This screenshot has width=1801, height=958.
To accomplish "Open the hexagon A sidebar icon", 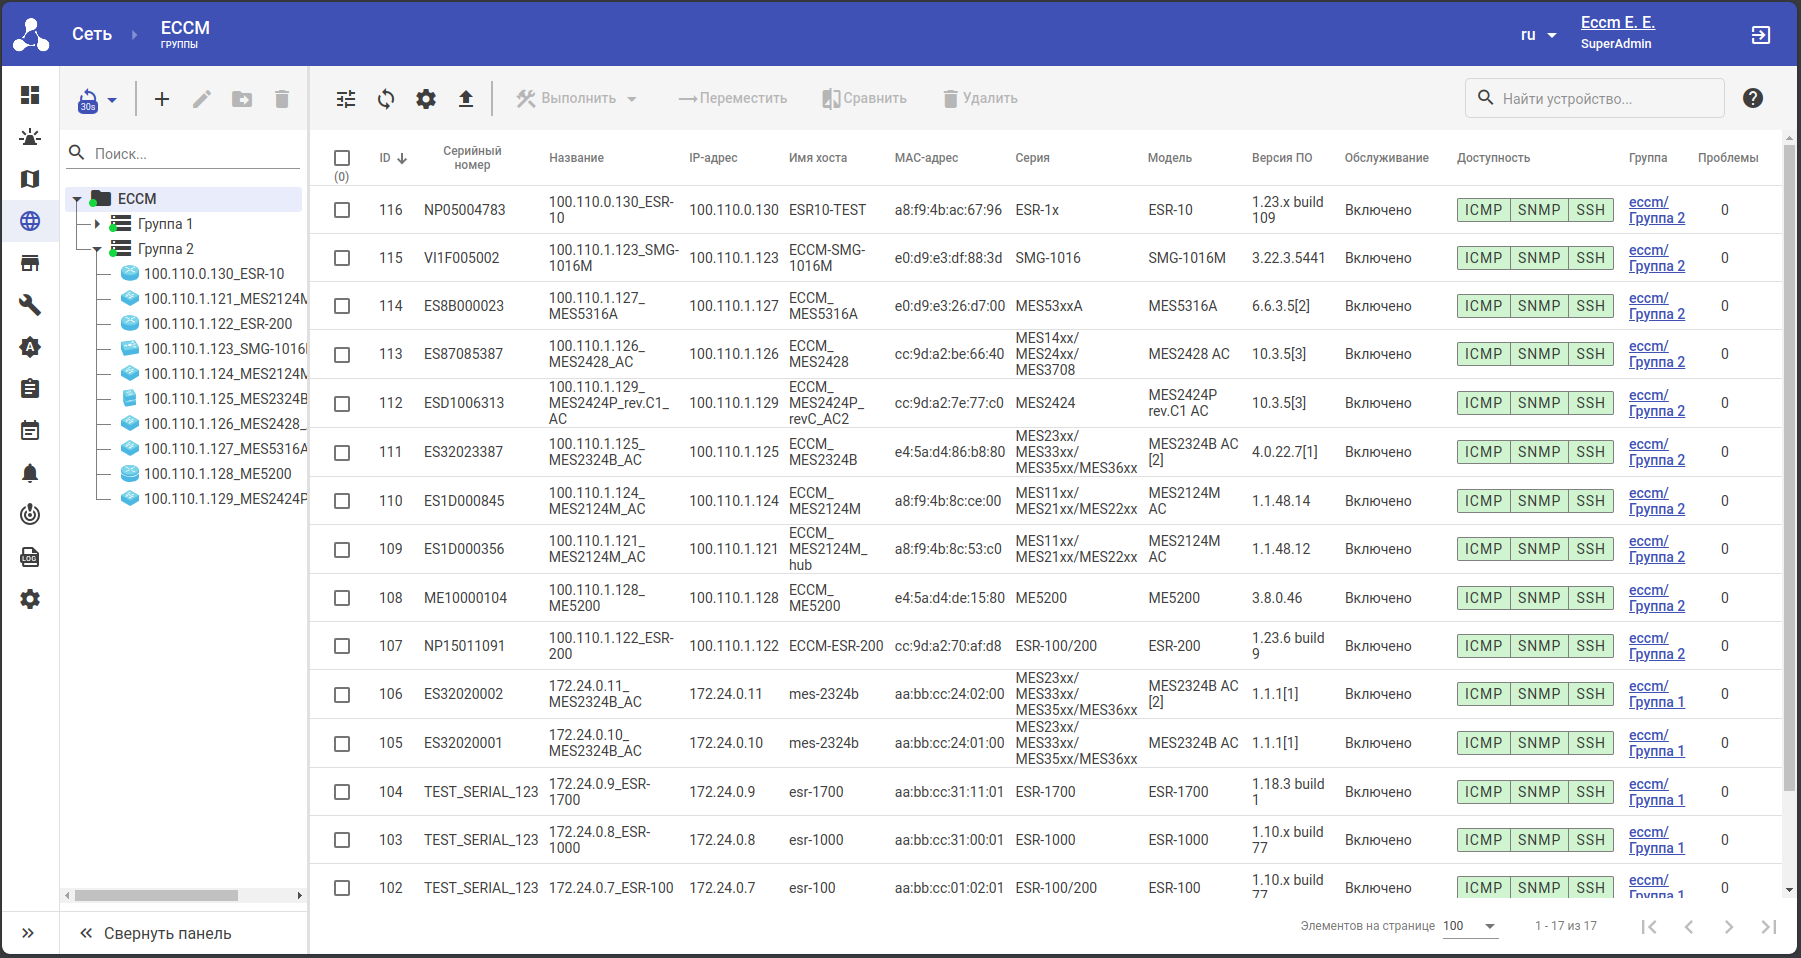I will [x=30, y=347].
